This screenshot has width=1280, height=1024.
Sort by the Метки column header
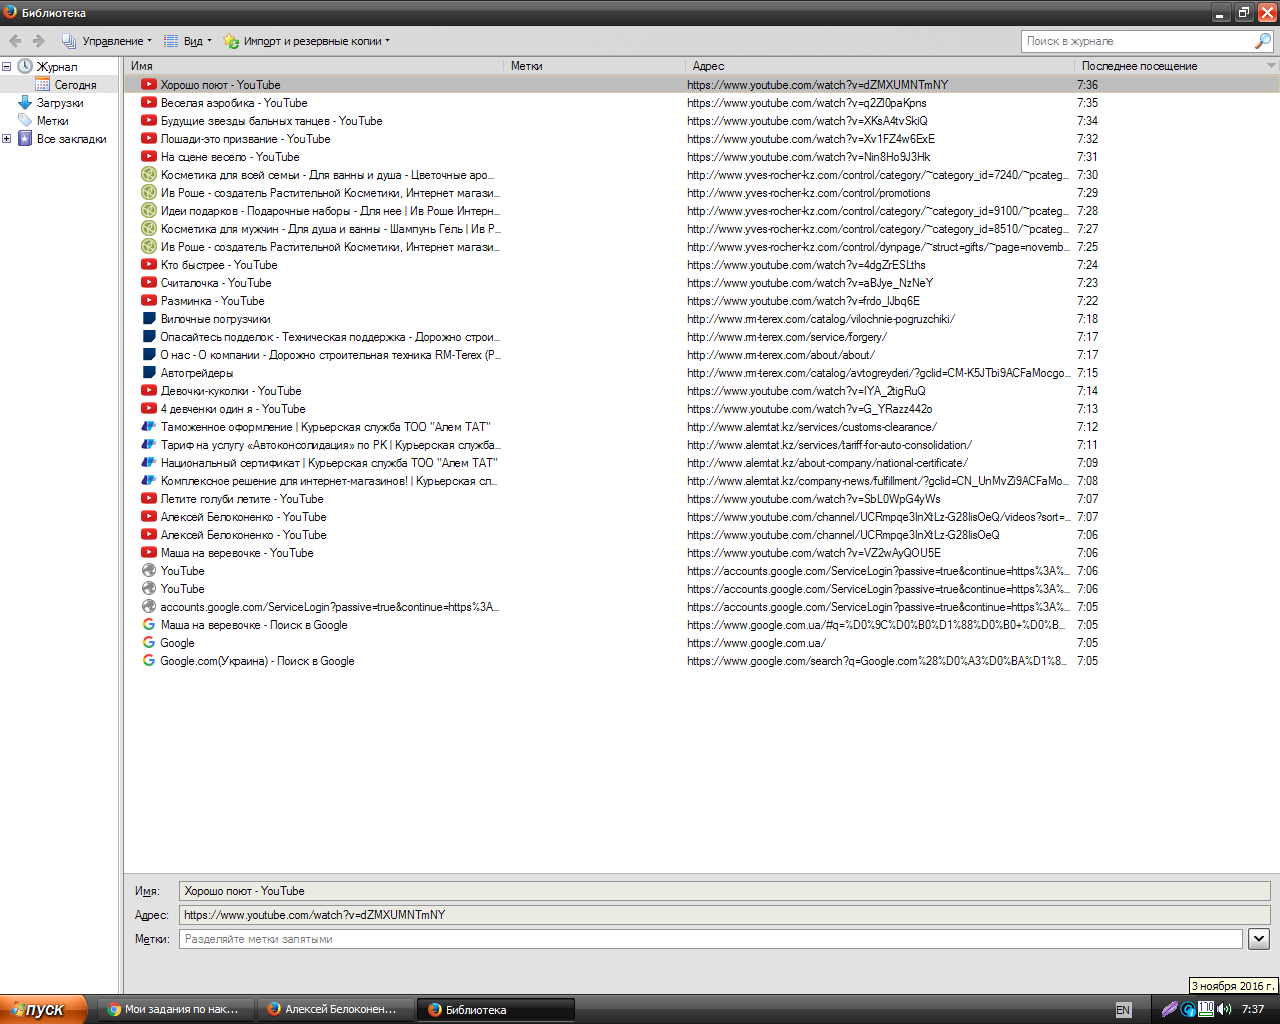pyautogui.click(x=595, y=66)
